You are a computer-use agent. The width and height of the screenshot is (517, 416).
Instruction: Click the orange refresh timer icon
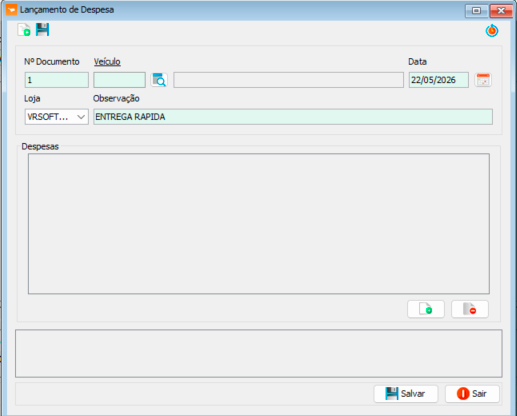point(492,30)
